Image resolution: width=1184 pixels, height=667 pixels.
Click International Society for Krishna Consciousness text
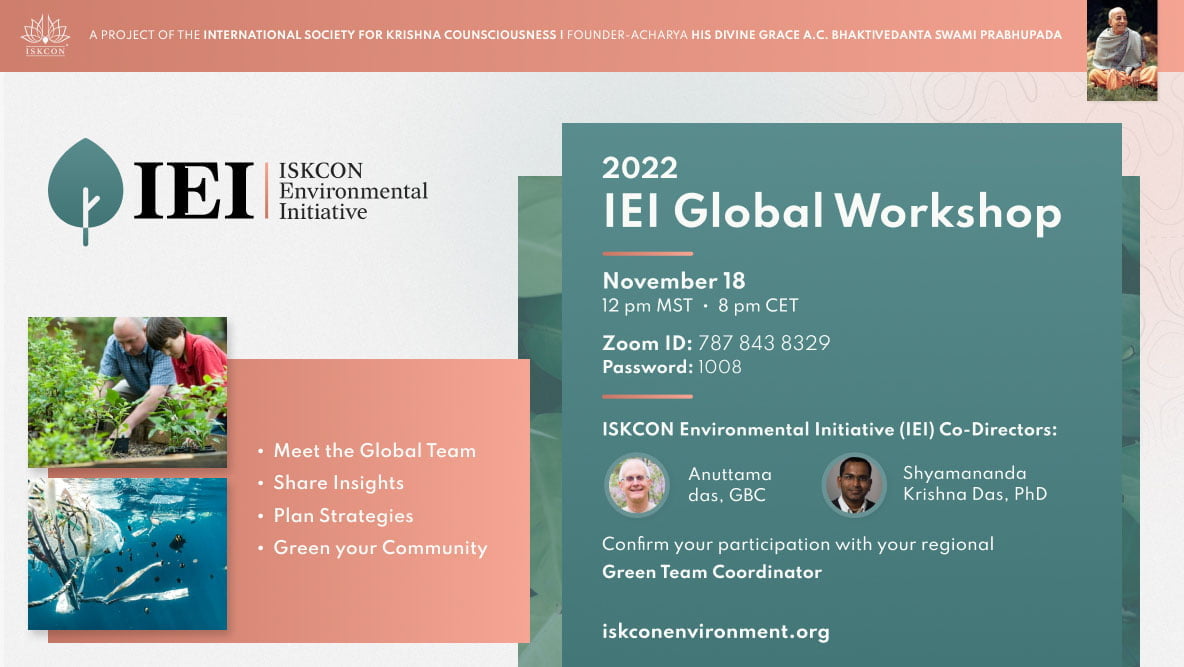tap(380, 35)
